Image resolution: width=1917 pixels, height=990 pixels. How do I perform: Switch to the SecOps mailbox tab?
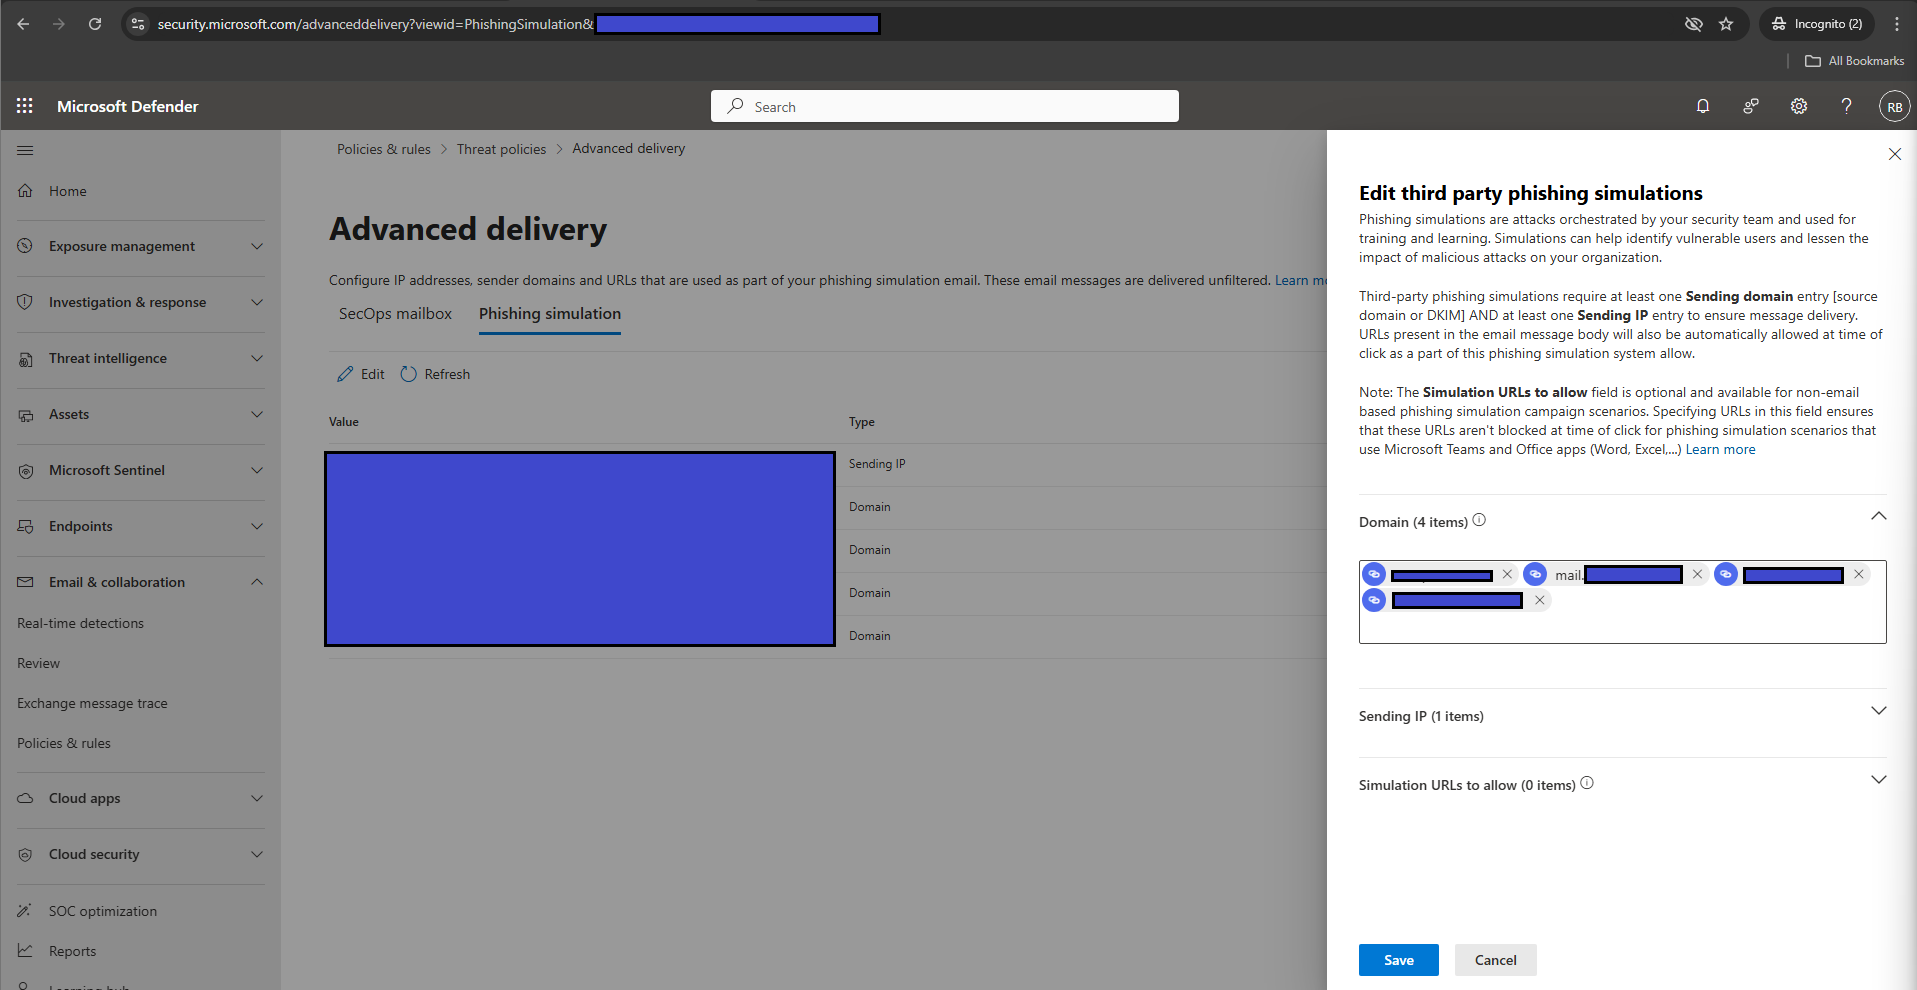395,313
